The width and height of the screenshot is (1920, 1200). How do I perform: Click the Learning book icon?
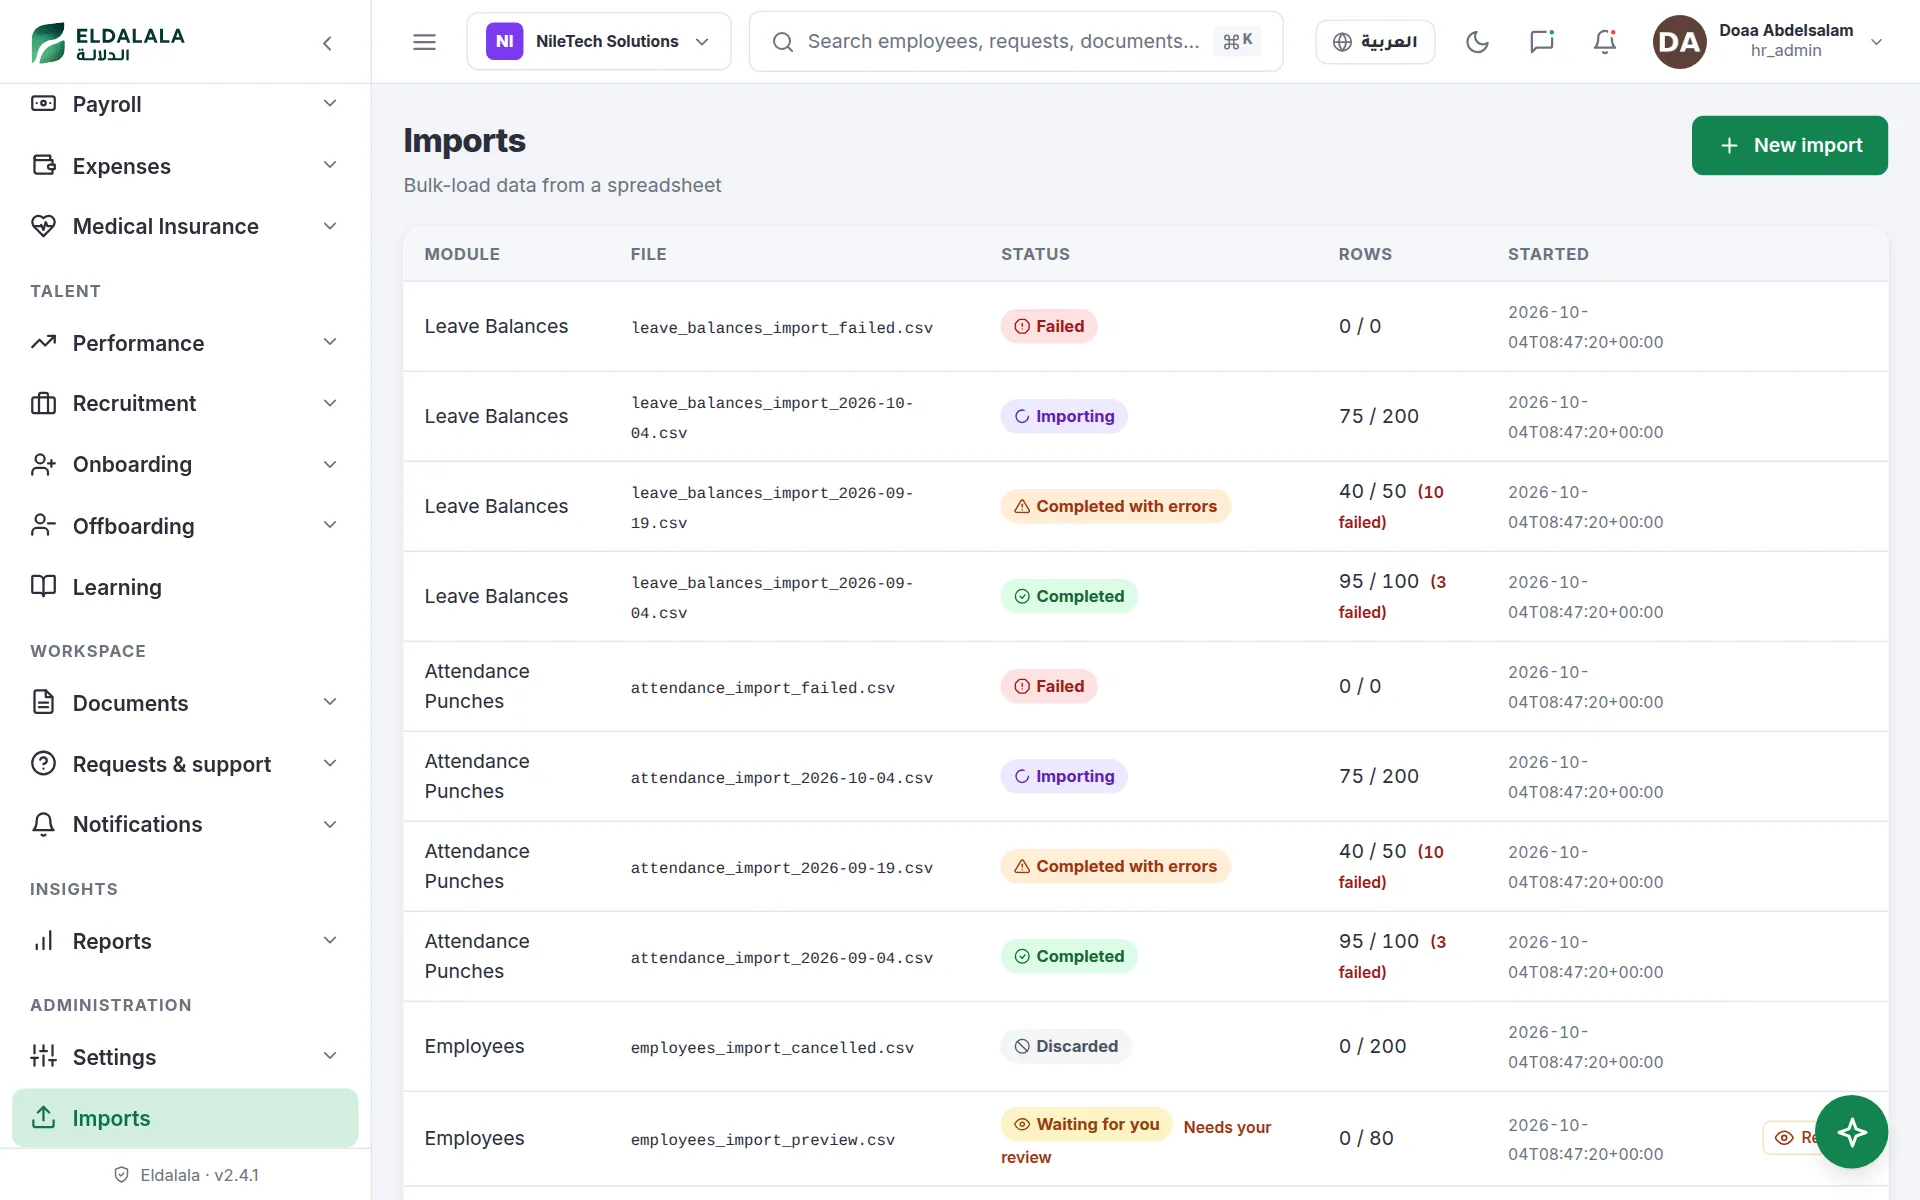(43, 586)
